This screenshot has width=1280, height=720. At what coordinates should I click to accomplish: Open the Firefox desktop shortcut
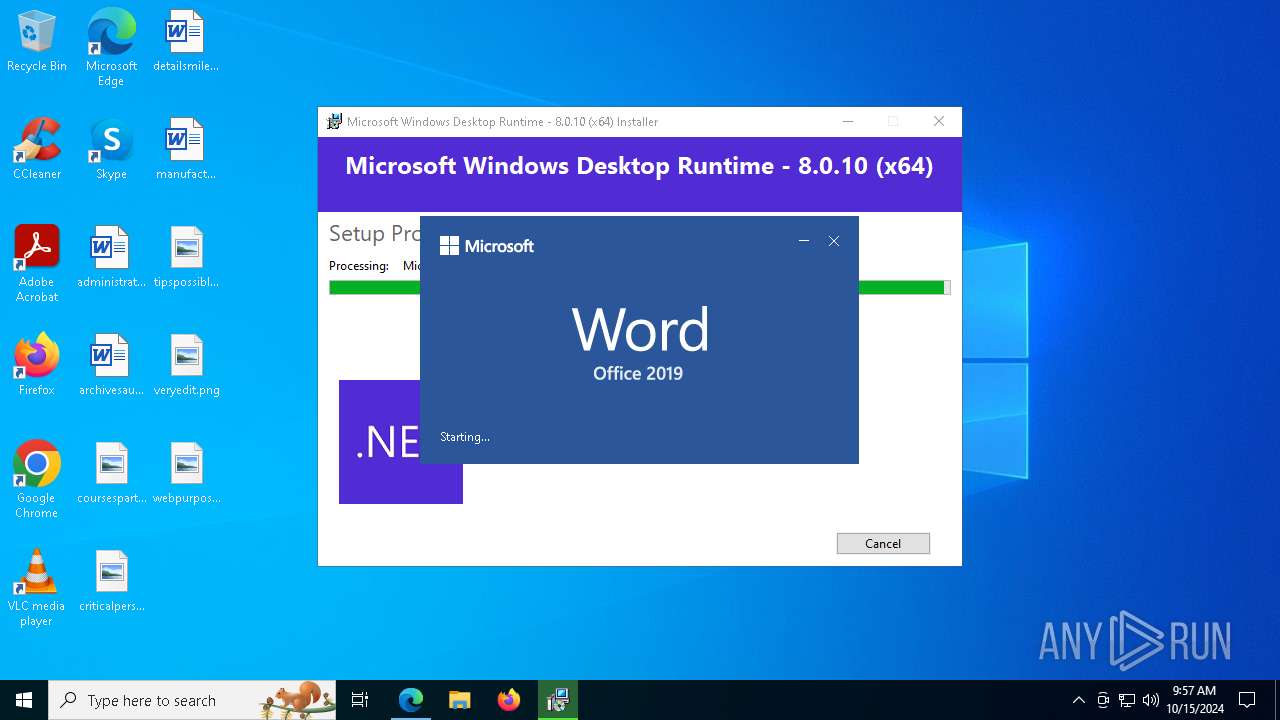pos(37,366)
